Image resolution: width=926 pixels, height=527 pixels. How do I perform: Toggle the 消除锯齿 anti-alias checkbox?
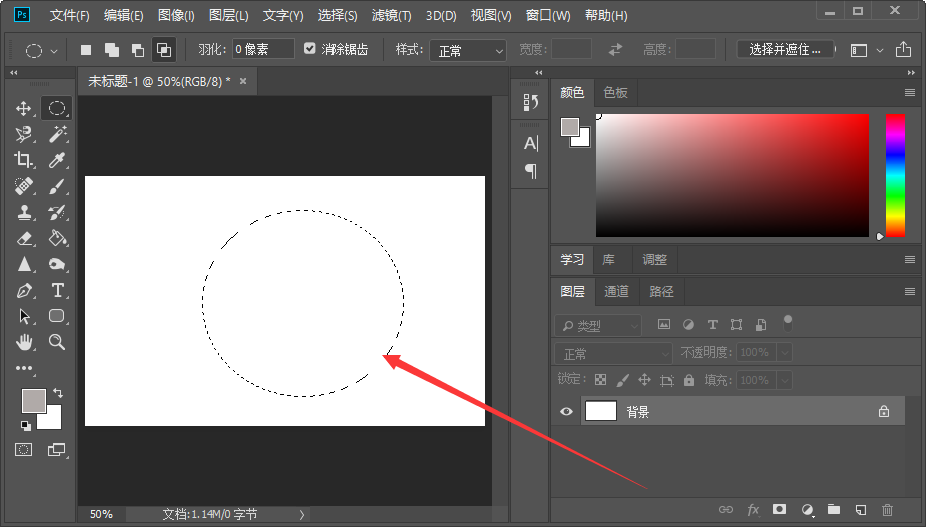click(310, 49)
